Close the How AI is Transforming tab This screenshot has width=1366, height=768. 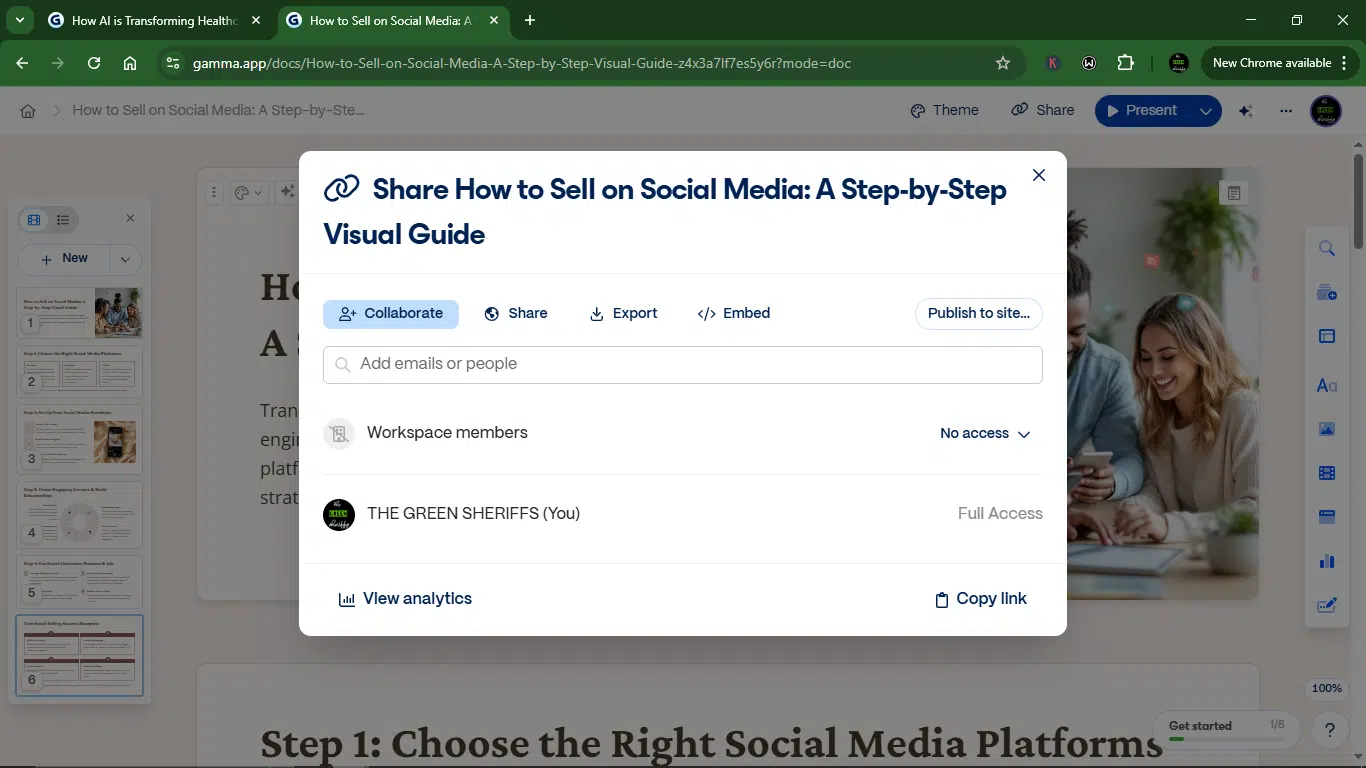(x=257, y=20)
